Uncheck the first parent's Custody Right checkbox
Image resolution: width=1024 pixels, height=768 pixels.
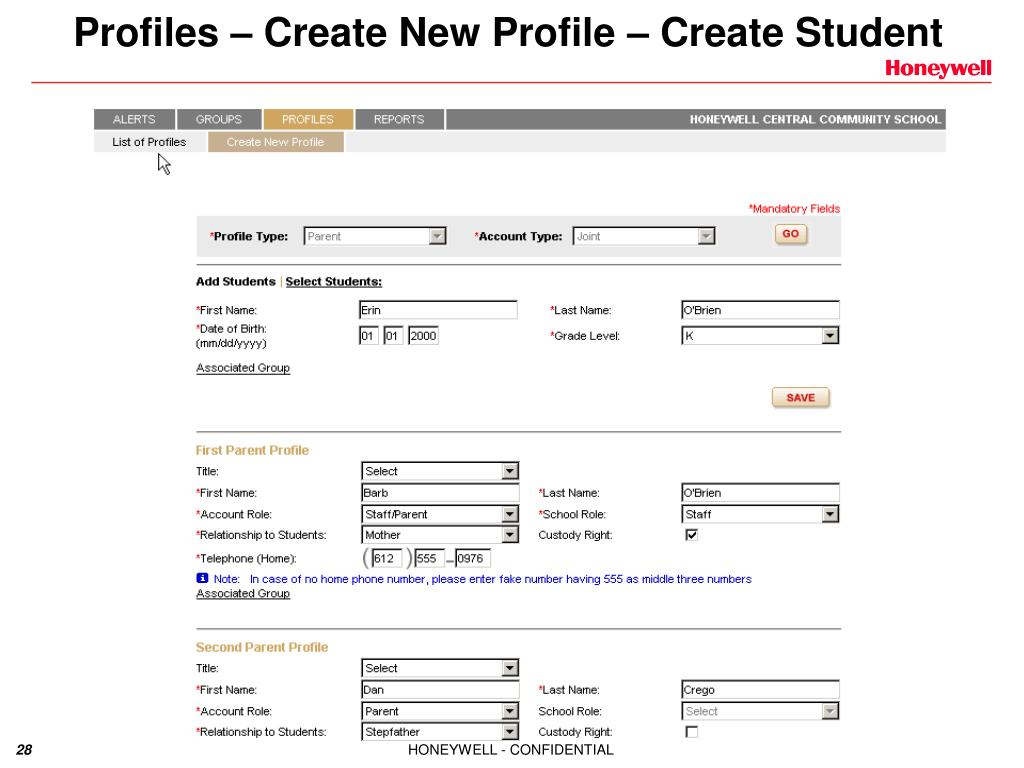point(692,535)
